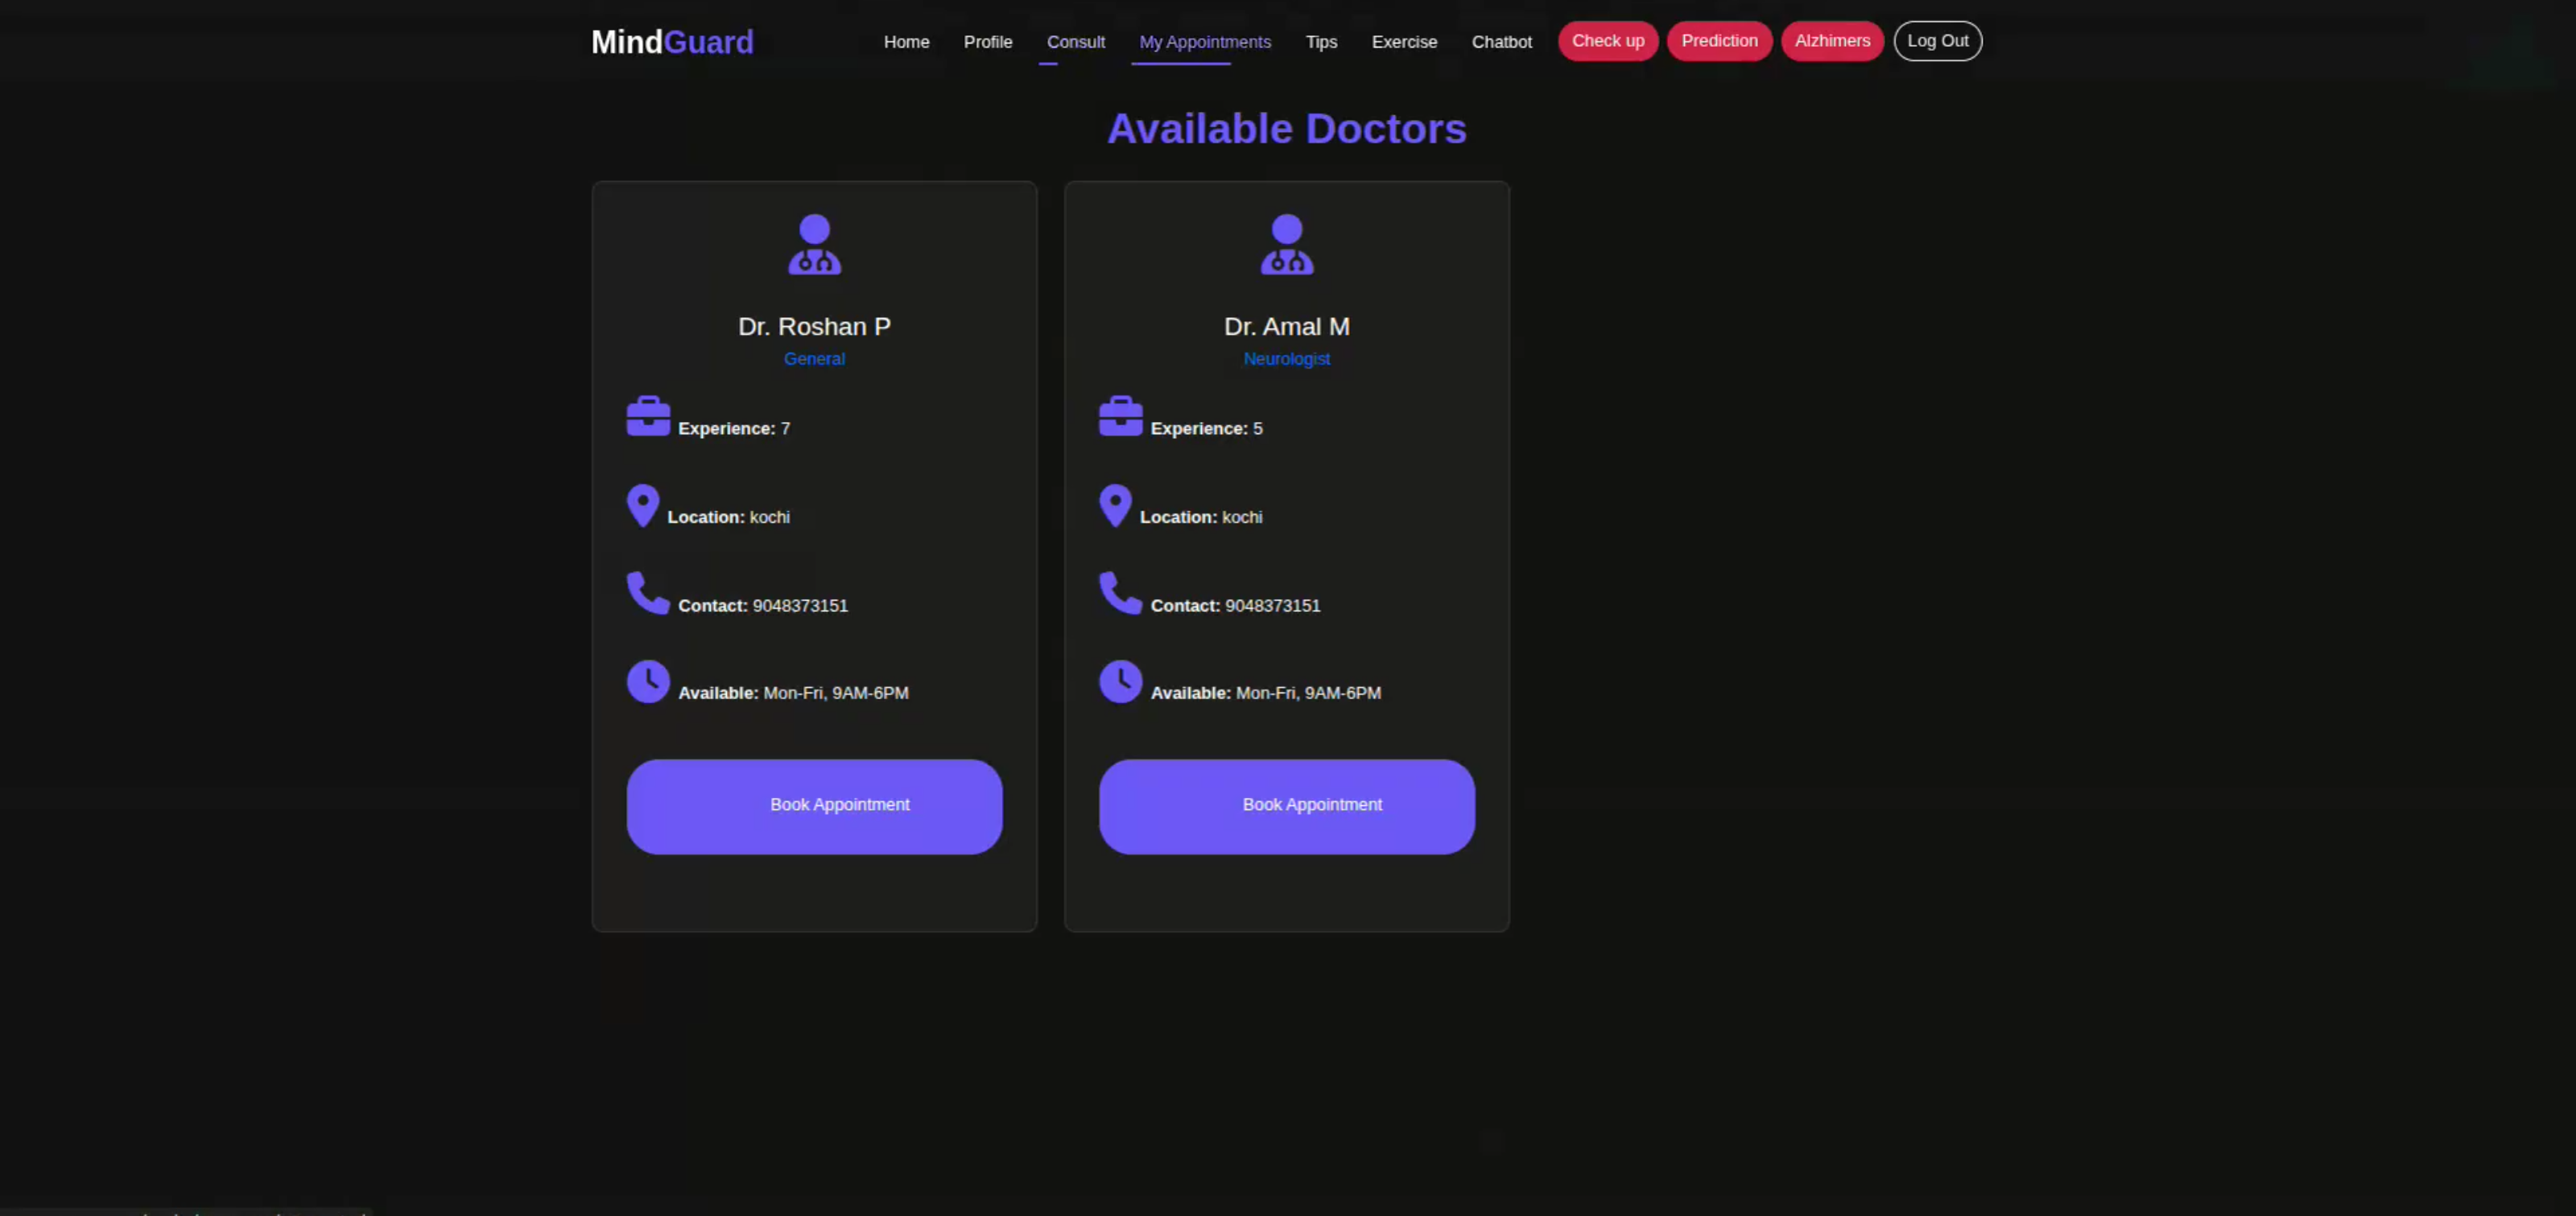This screenshot has height=1216, width=2576.
Task: Click the Experience: 7 text
Action: point(734,429)
